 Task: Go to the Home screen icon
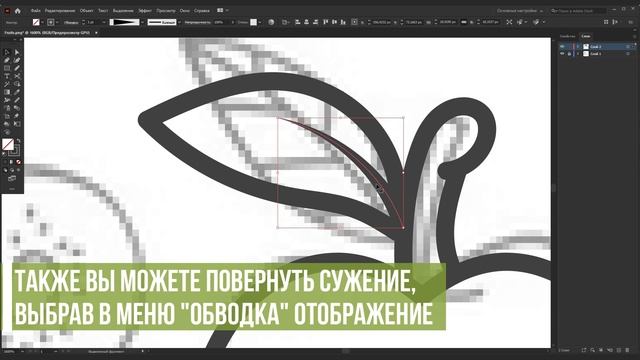(x=18, y=11)
